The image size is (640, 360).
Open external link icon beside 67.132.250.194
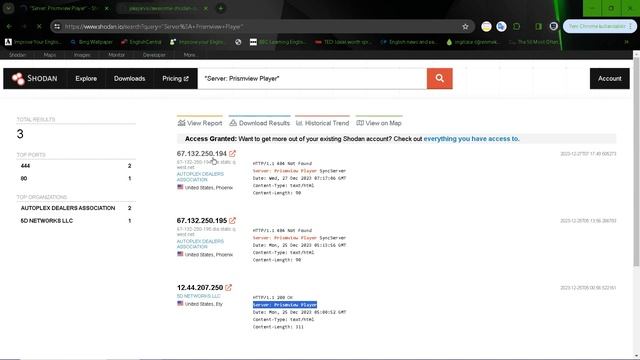(x=232, y=153)
